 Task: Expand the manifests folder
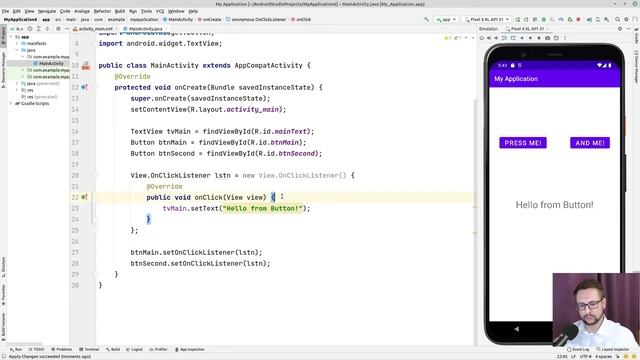coord(17,43)
